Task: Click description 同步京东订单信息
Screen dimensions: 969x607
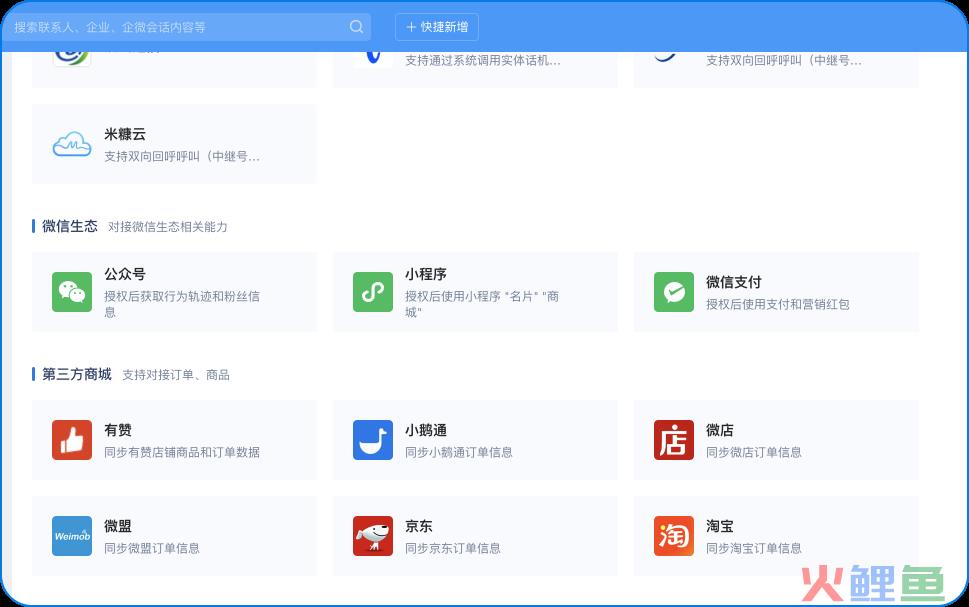Action: click(x=452, y=548)
